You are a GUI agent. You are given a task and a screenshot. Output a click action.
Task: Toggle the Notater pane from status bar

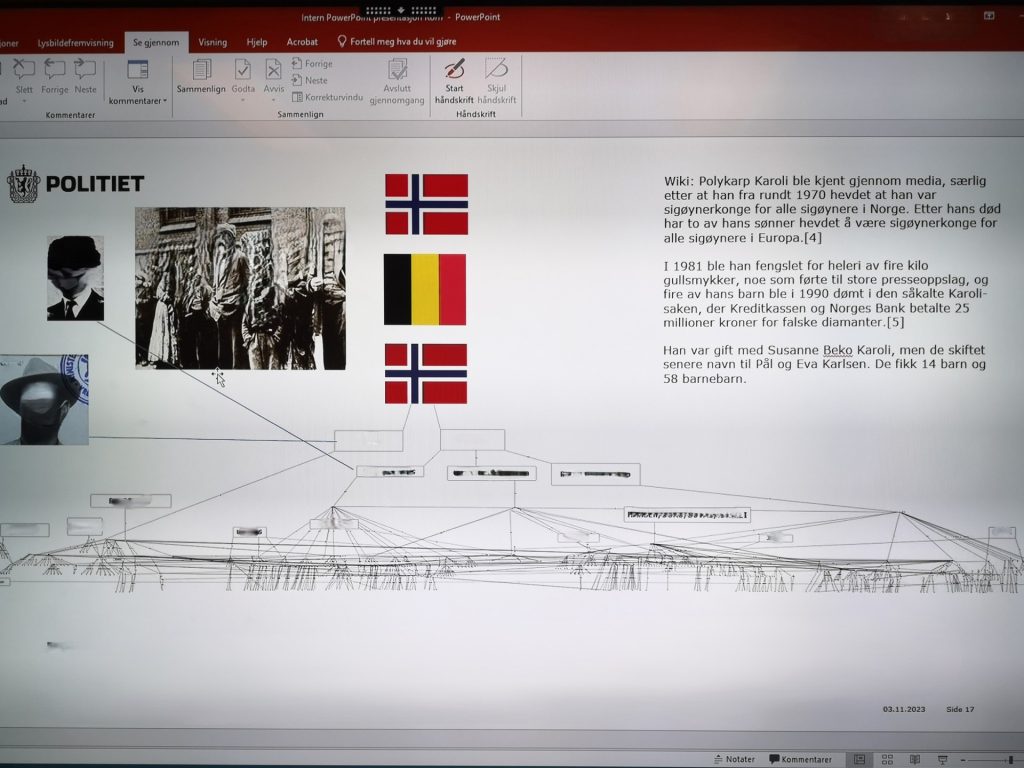737,758
